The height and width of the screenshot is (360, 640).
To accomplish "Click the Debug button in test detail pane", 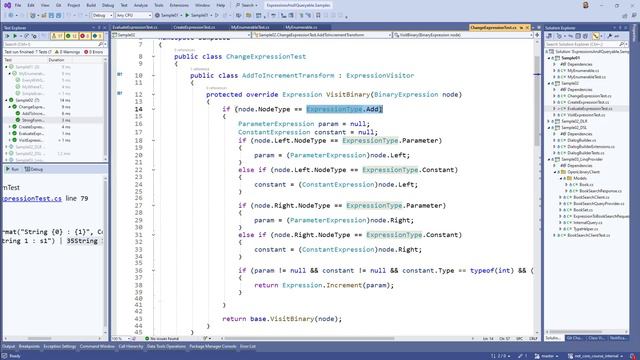I will [33, 169].
